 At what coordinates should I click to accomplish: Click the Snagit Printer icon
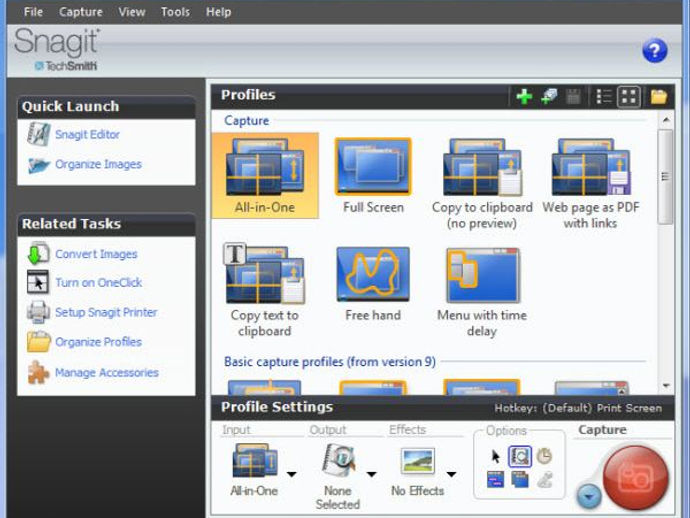point(38,312)
